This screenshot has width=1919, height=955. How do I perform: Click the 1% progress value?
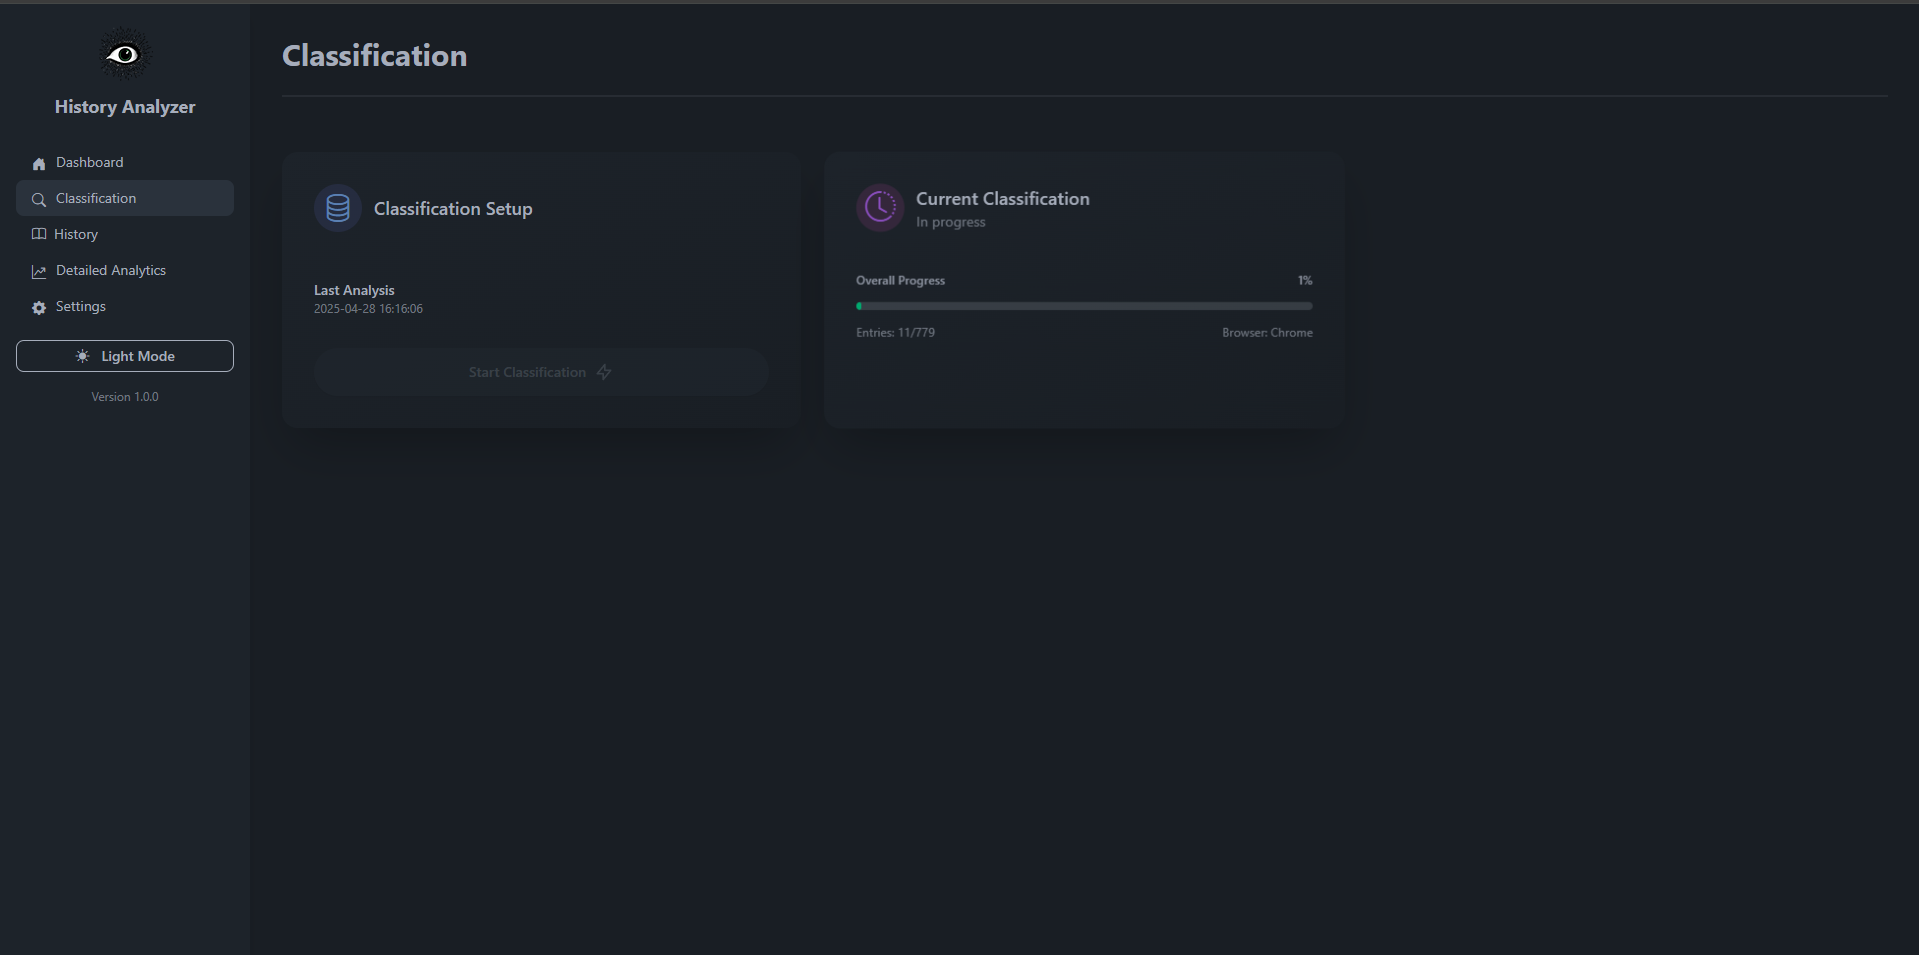(x=1305, y=280)
